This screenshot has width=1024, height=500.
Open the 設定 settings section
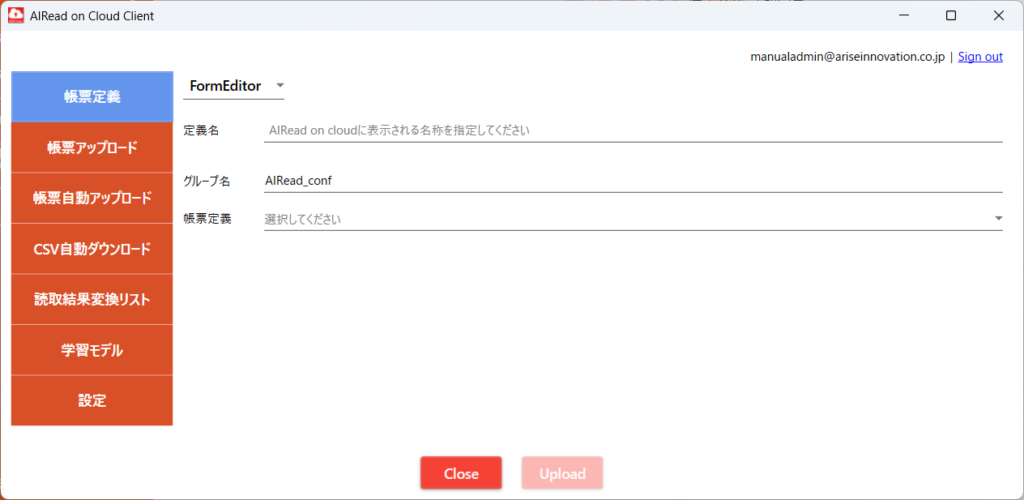(92, 400)
